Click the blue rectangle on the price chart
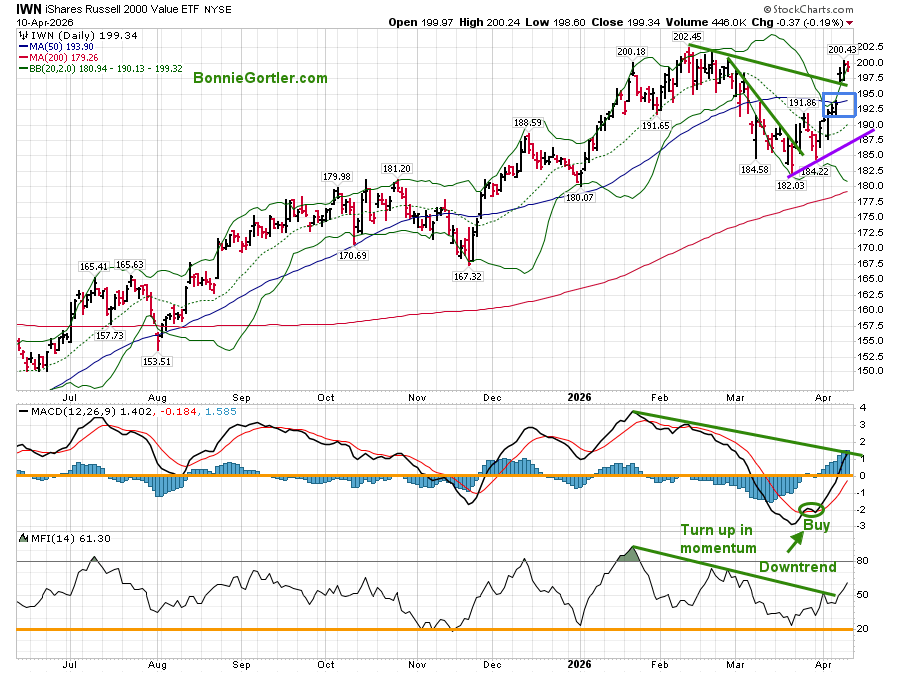 click(838, 103)
